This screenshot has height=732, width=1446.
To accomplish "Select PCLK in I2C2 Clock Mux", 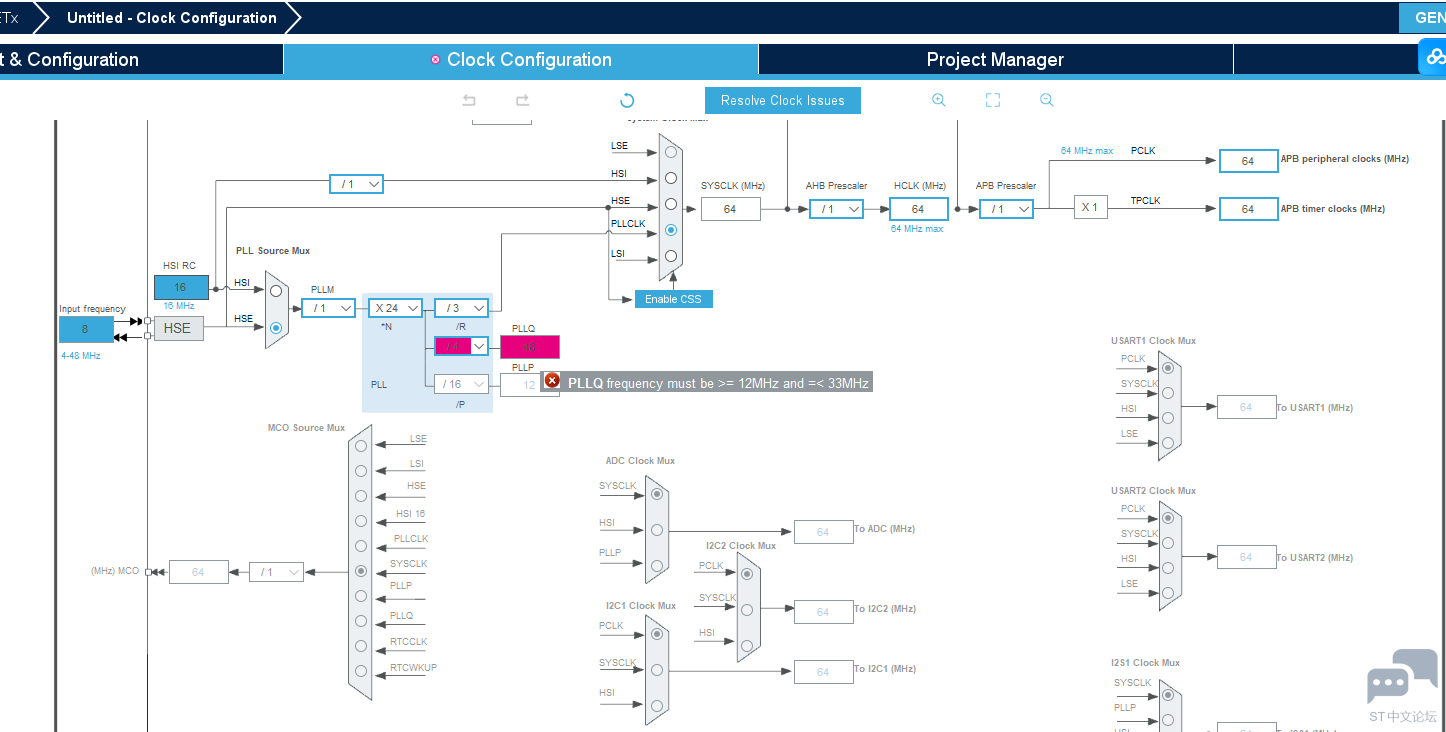I will tap(747, 574).
